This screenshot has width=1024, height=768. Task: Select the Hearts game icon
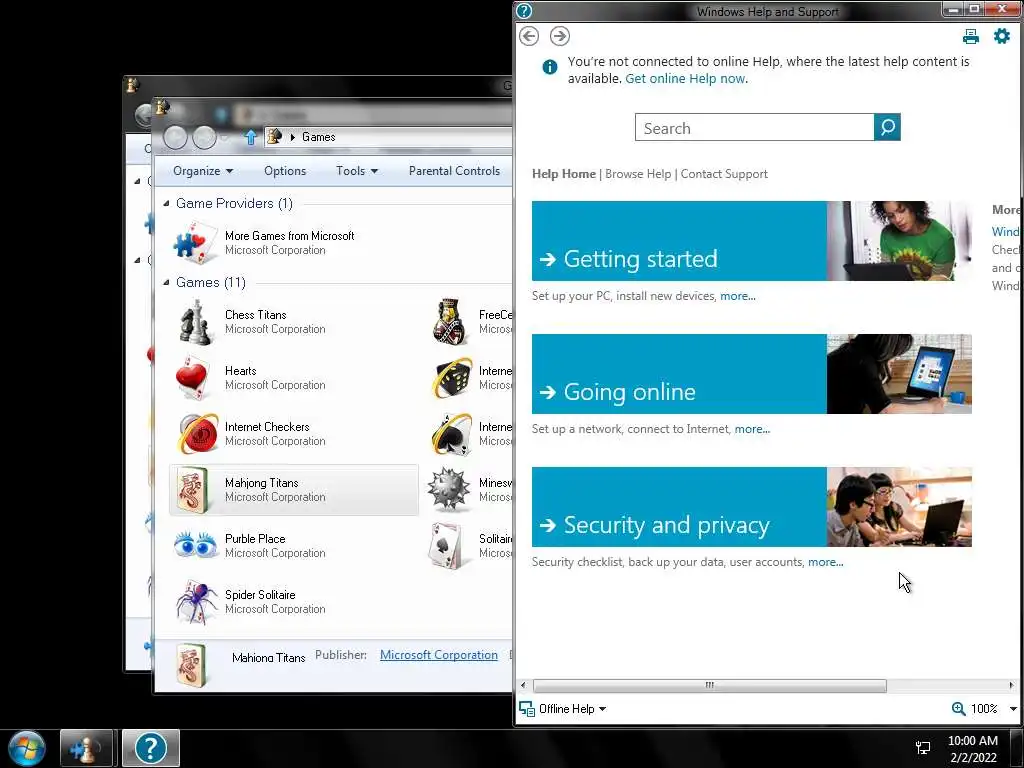tap(192, 377)
